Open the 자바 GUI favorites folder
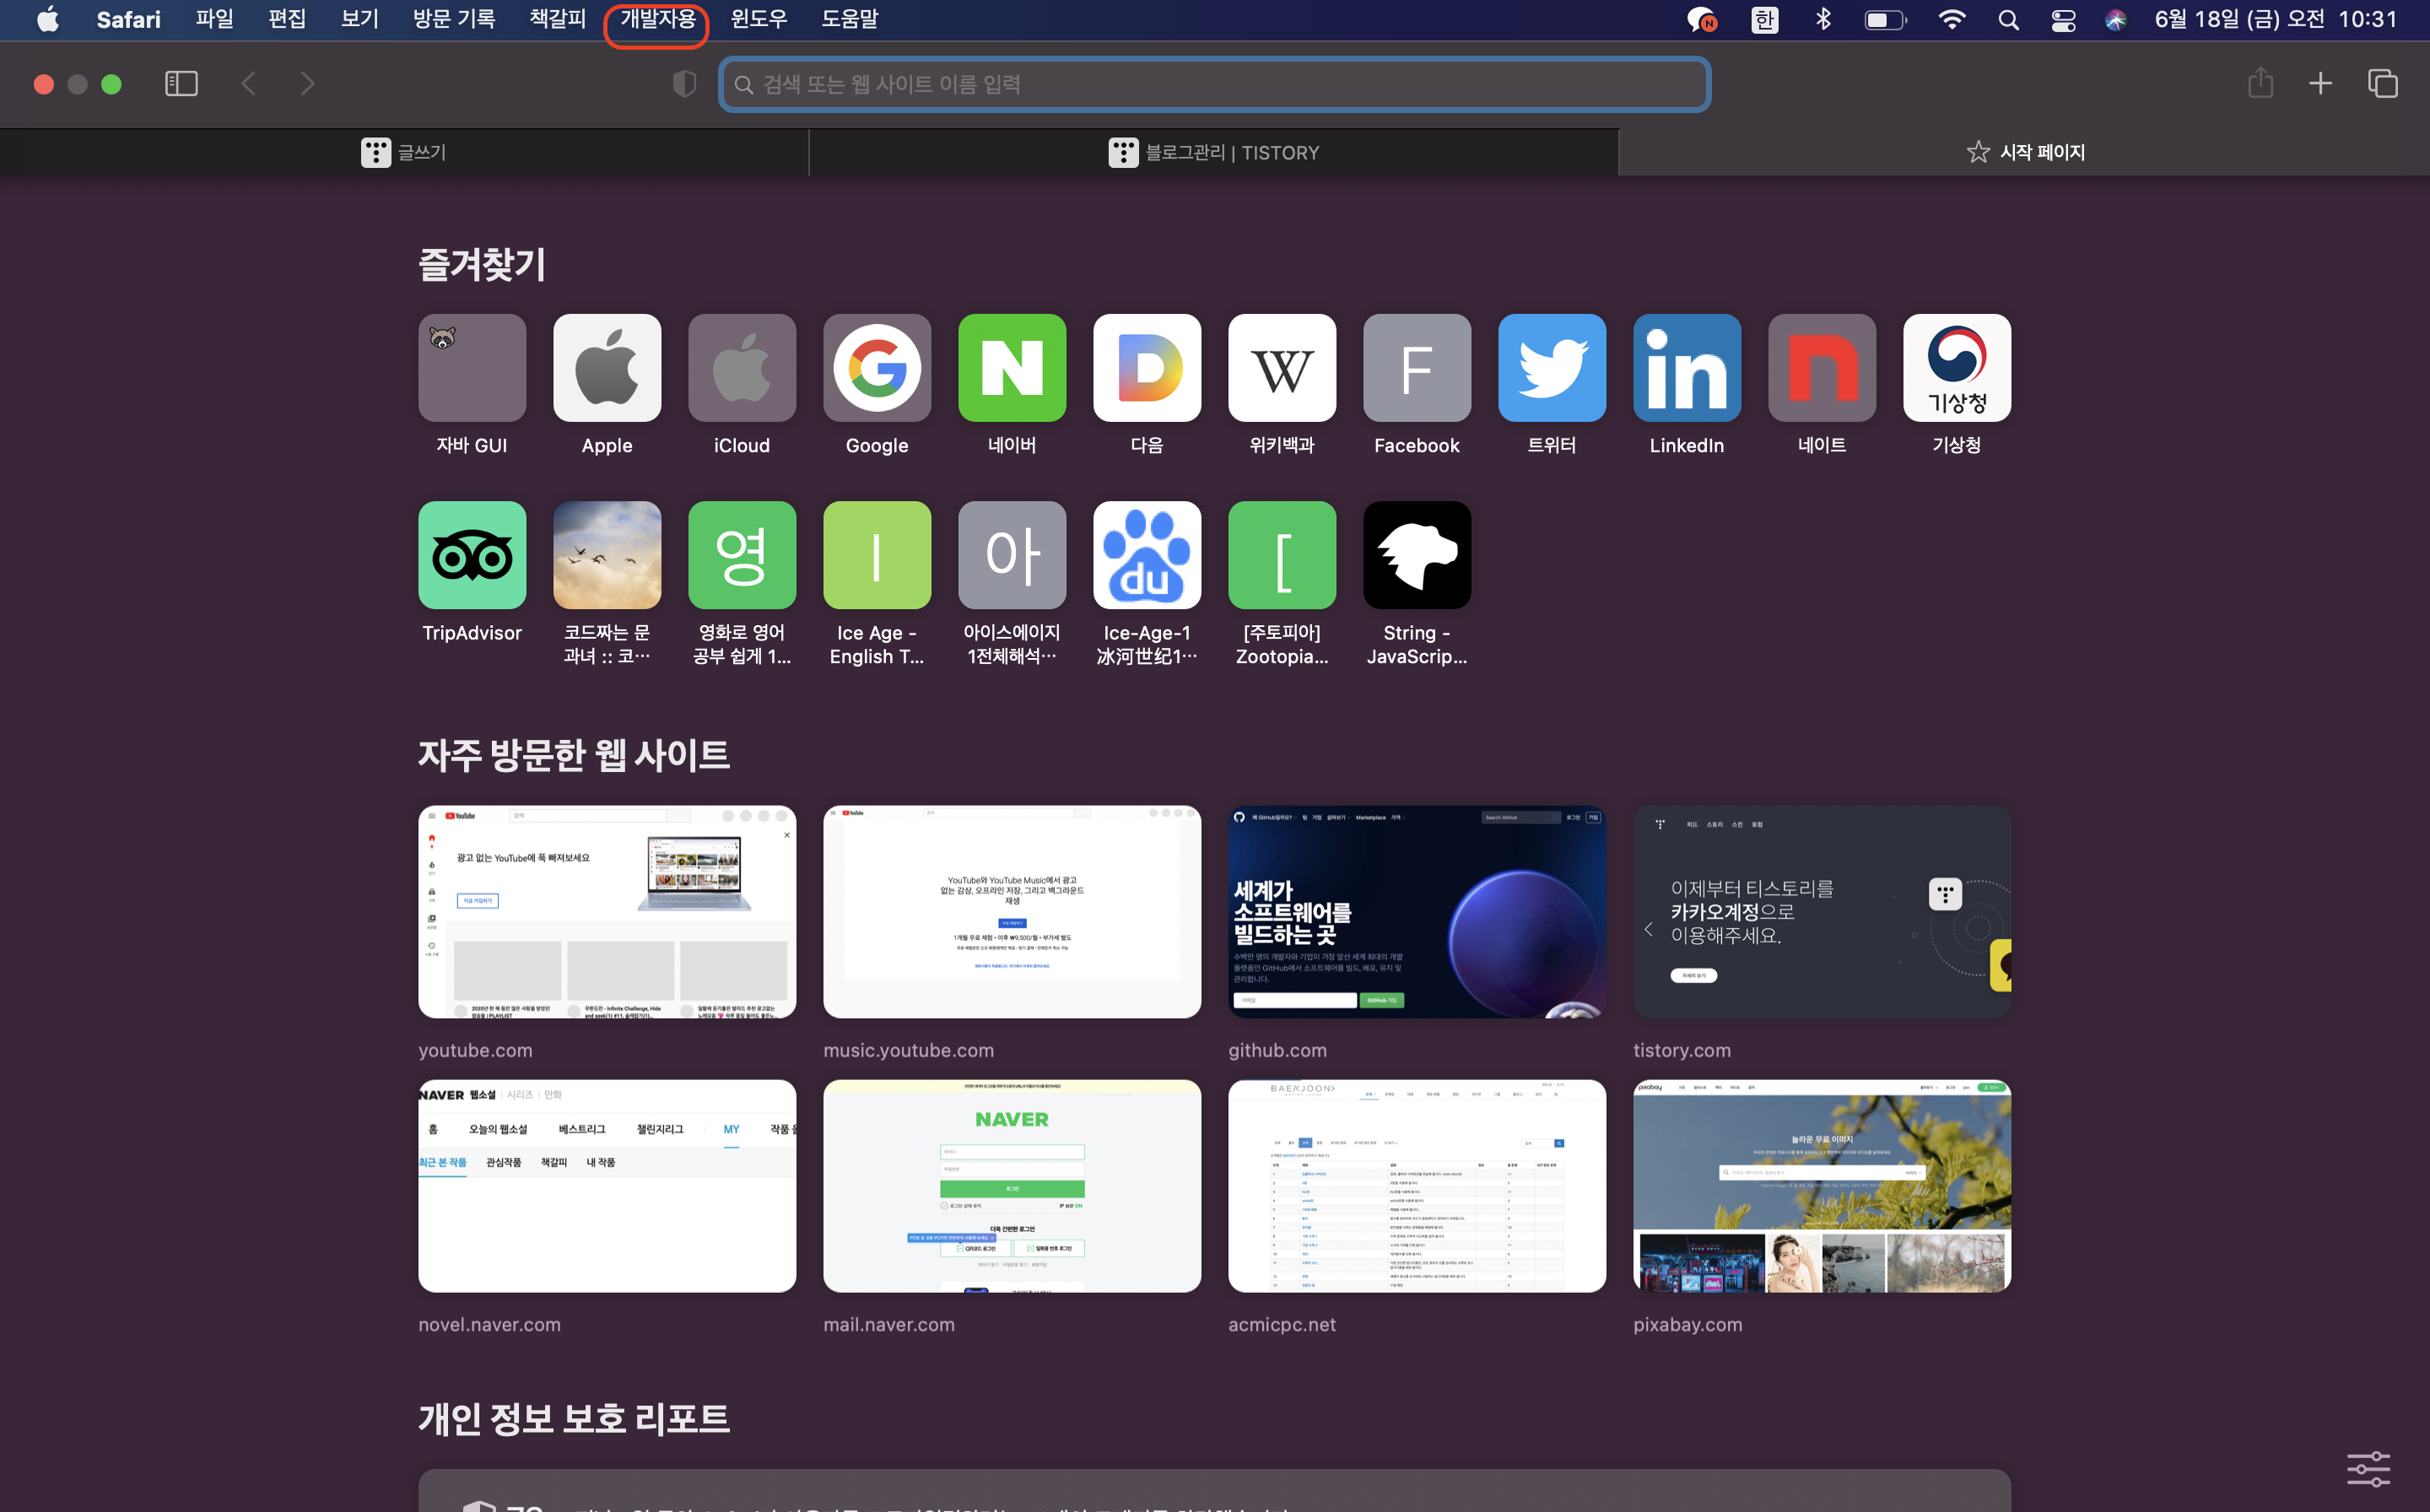The image size is (2430, 1512). pos(472,368)
